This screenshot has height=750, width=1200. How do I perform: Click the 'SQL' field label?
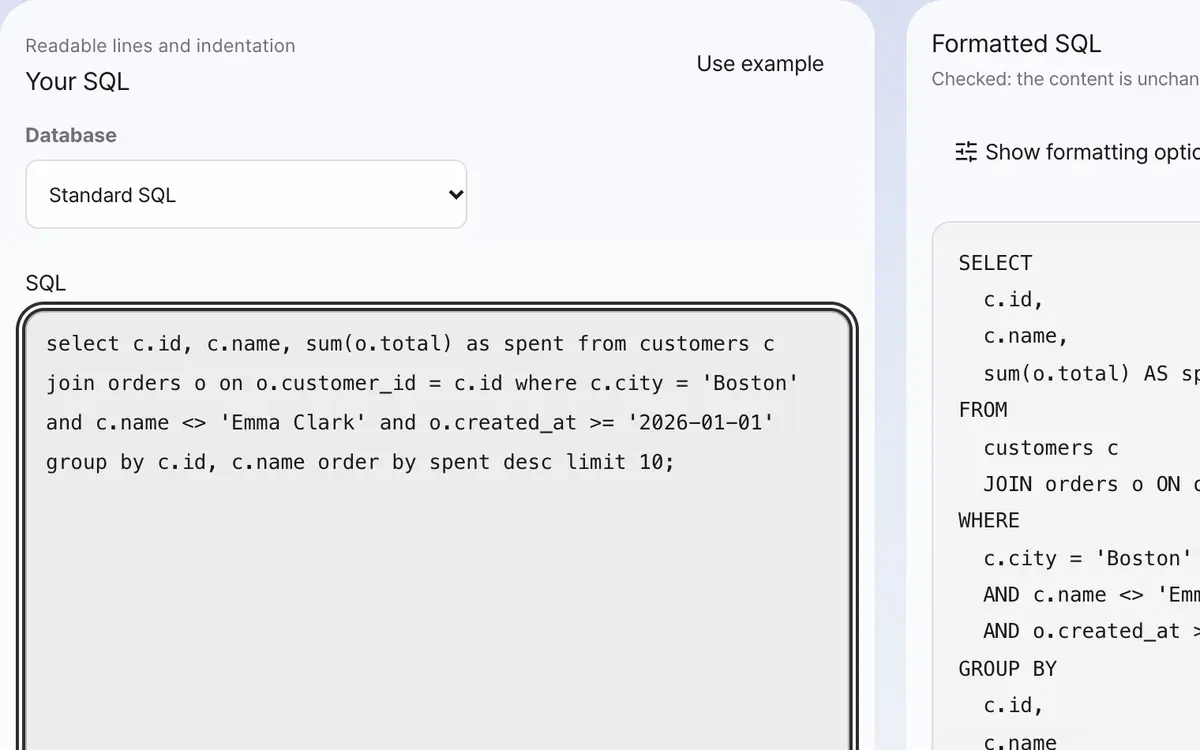click(x=45, y=283)
